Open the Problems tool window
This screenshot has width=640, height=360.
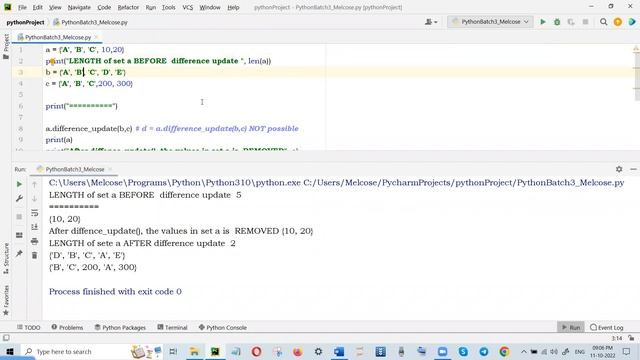(67, 327)
